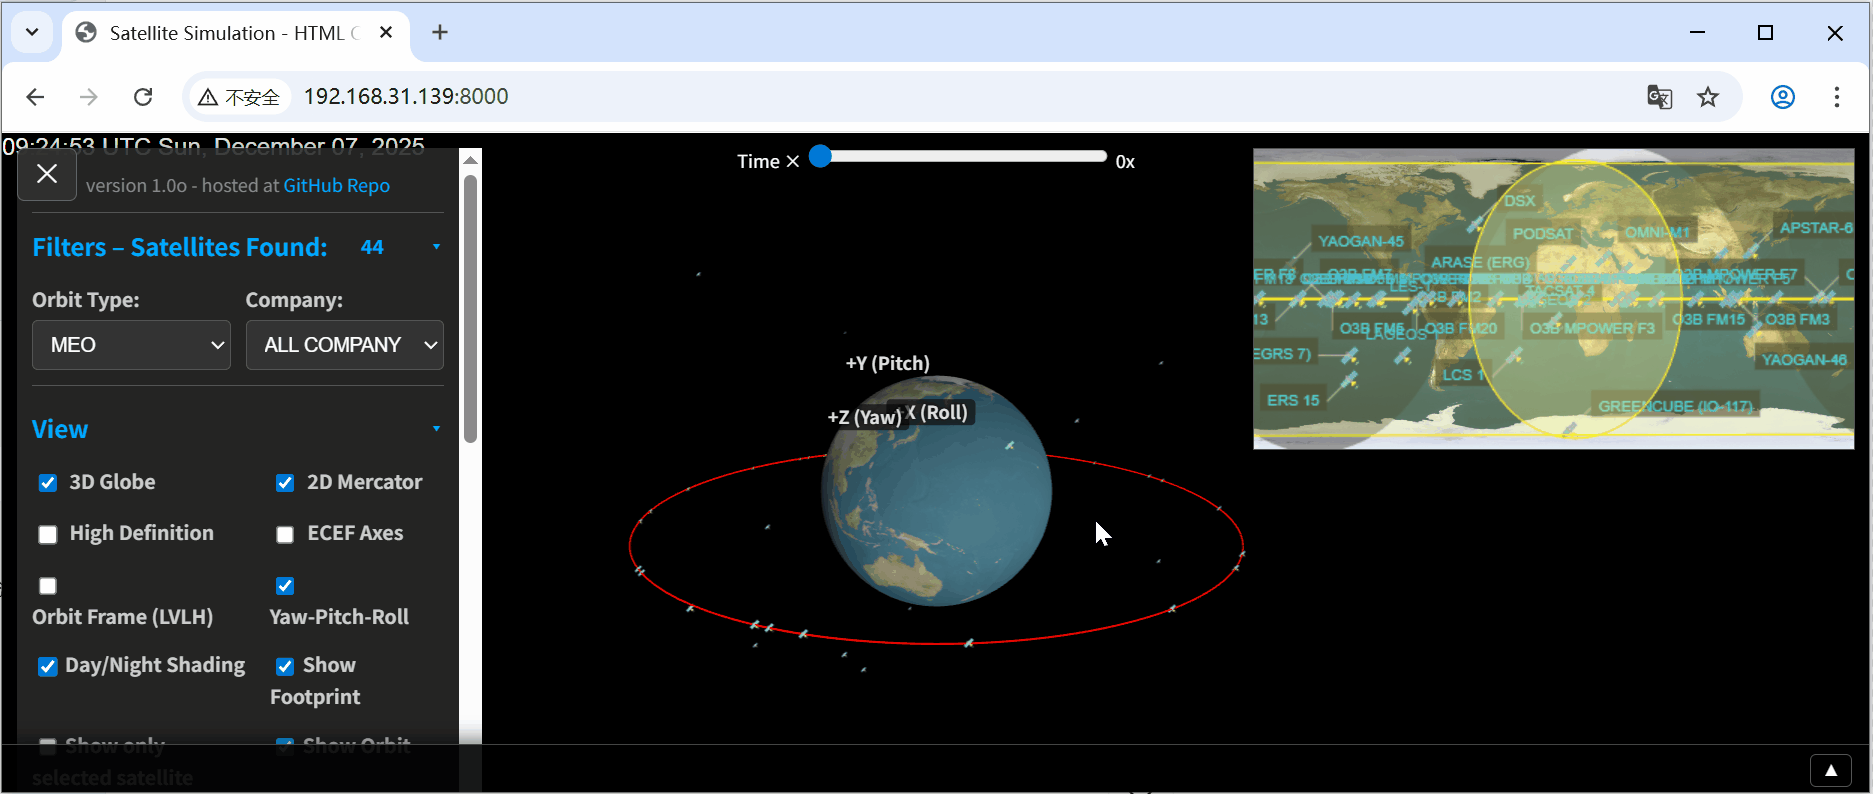Toggle Day/Night Shading checkbox
This screenshot has width=1873, height=794.
pos(48,667)
